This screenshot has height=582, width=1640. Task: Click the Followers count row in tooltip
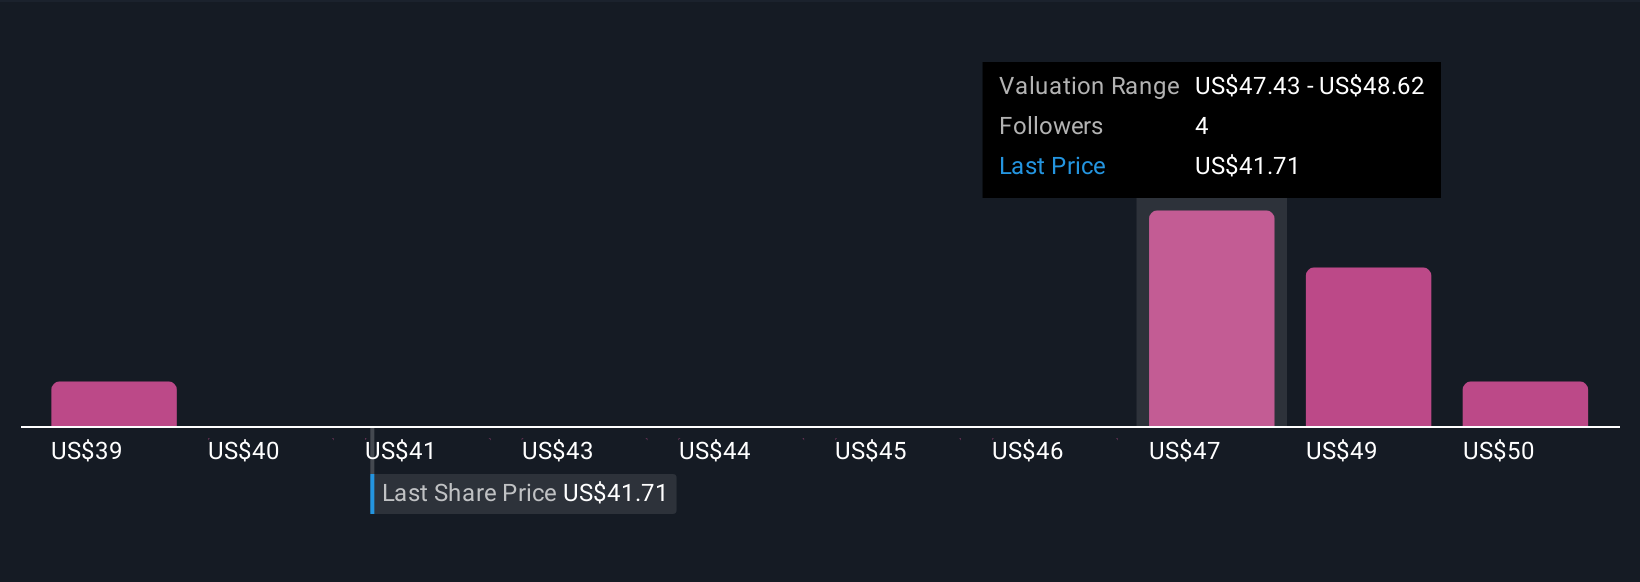[x=1211, y=126]
